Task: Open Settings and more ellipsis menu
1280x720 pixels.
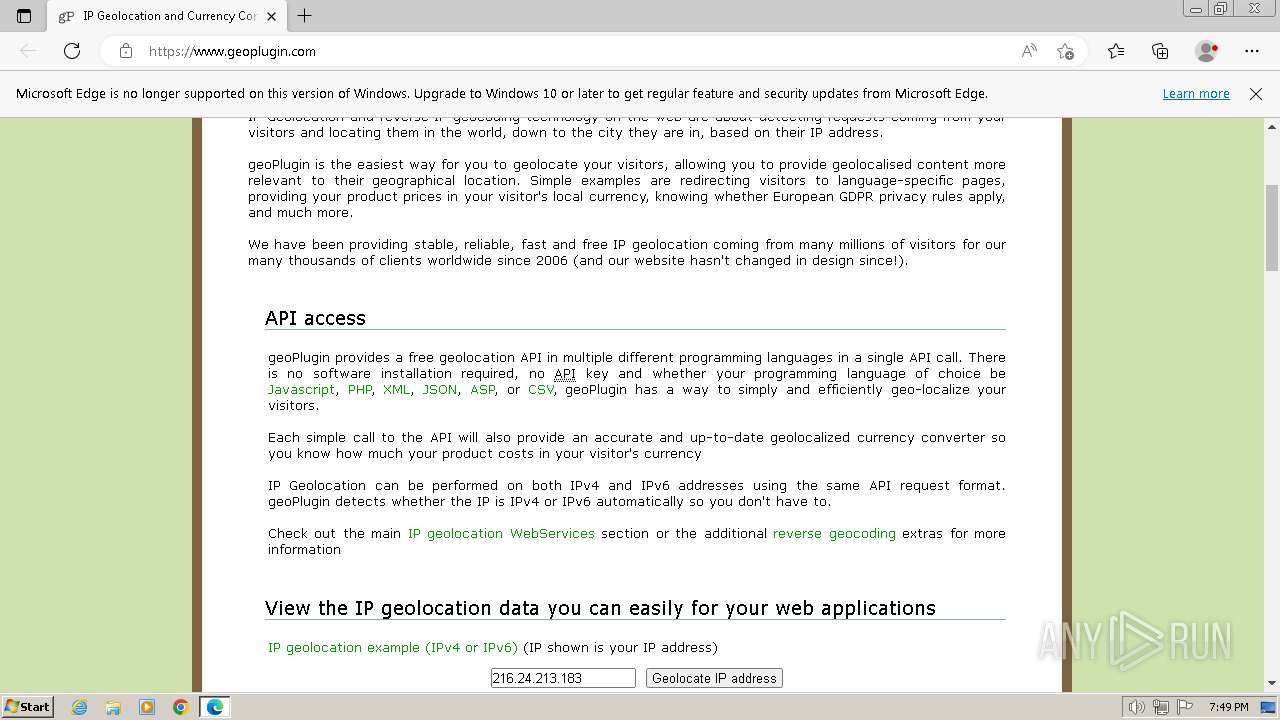Action: point(1252,51)
